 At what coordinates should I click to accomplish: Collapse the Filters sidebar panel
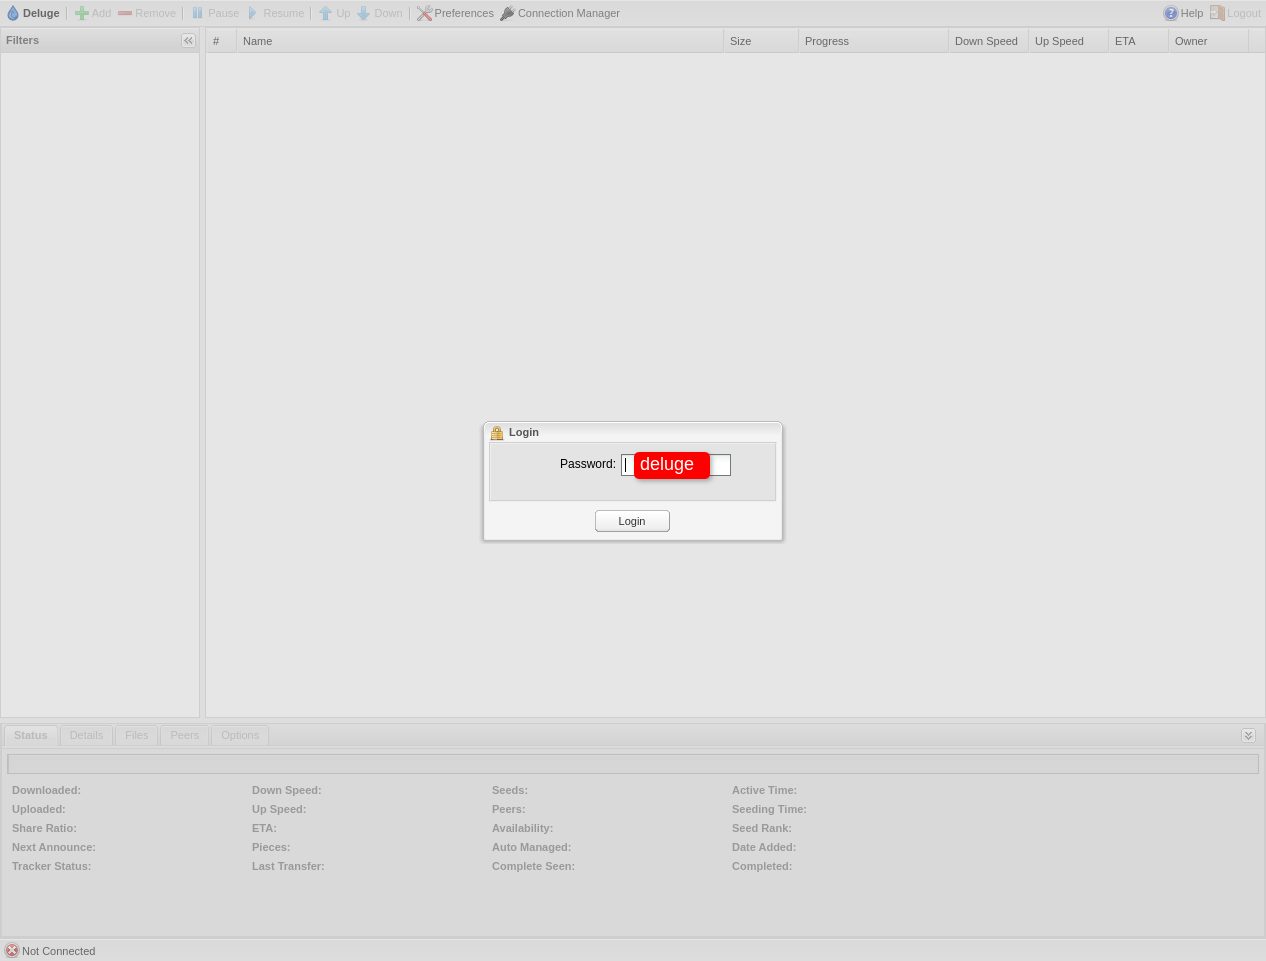click(188, 40)
